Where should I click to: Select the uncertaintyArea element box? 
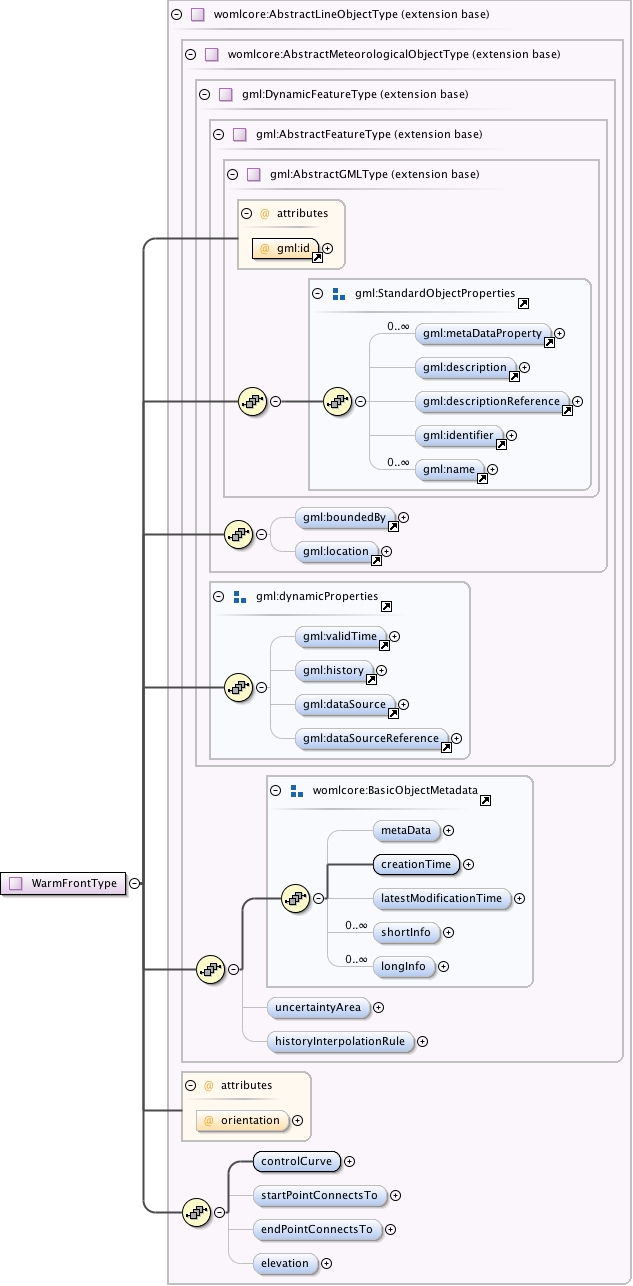[x=317, y=1007]
